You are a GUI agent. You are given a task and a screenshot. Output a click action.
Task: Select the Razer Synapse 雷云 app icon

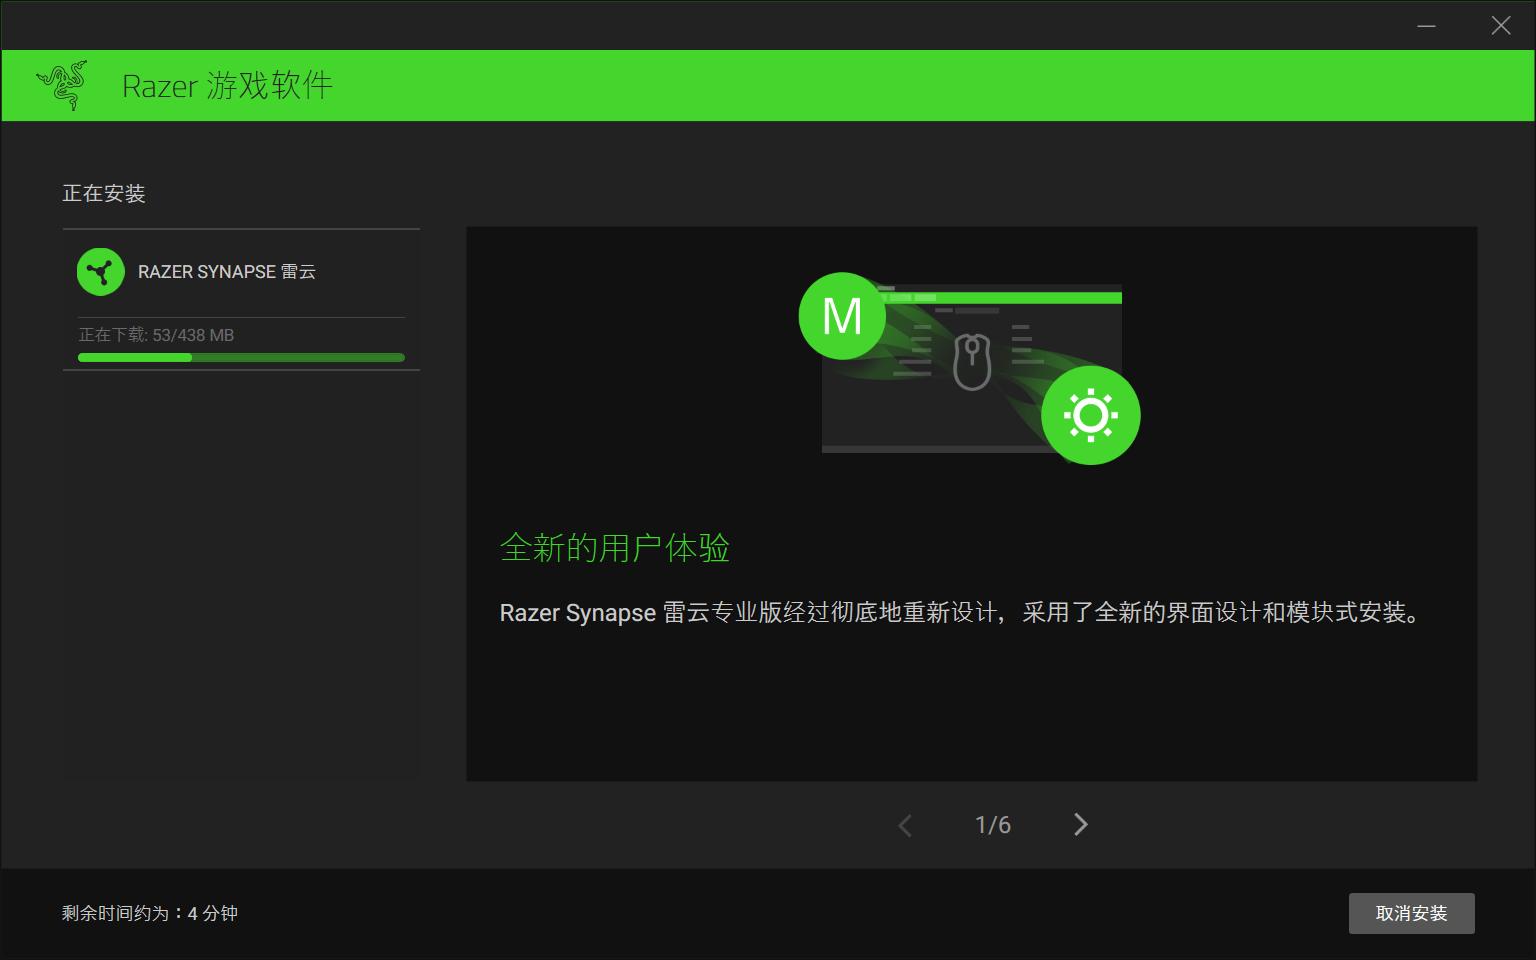100,271
